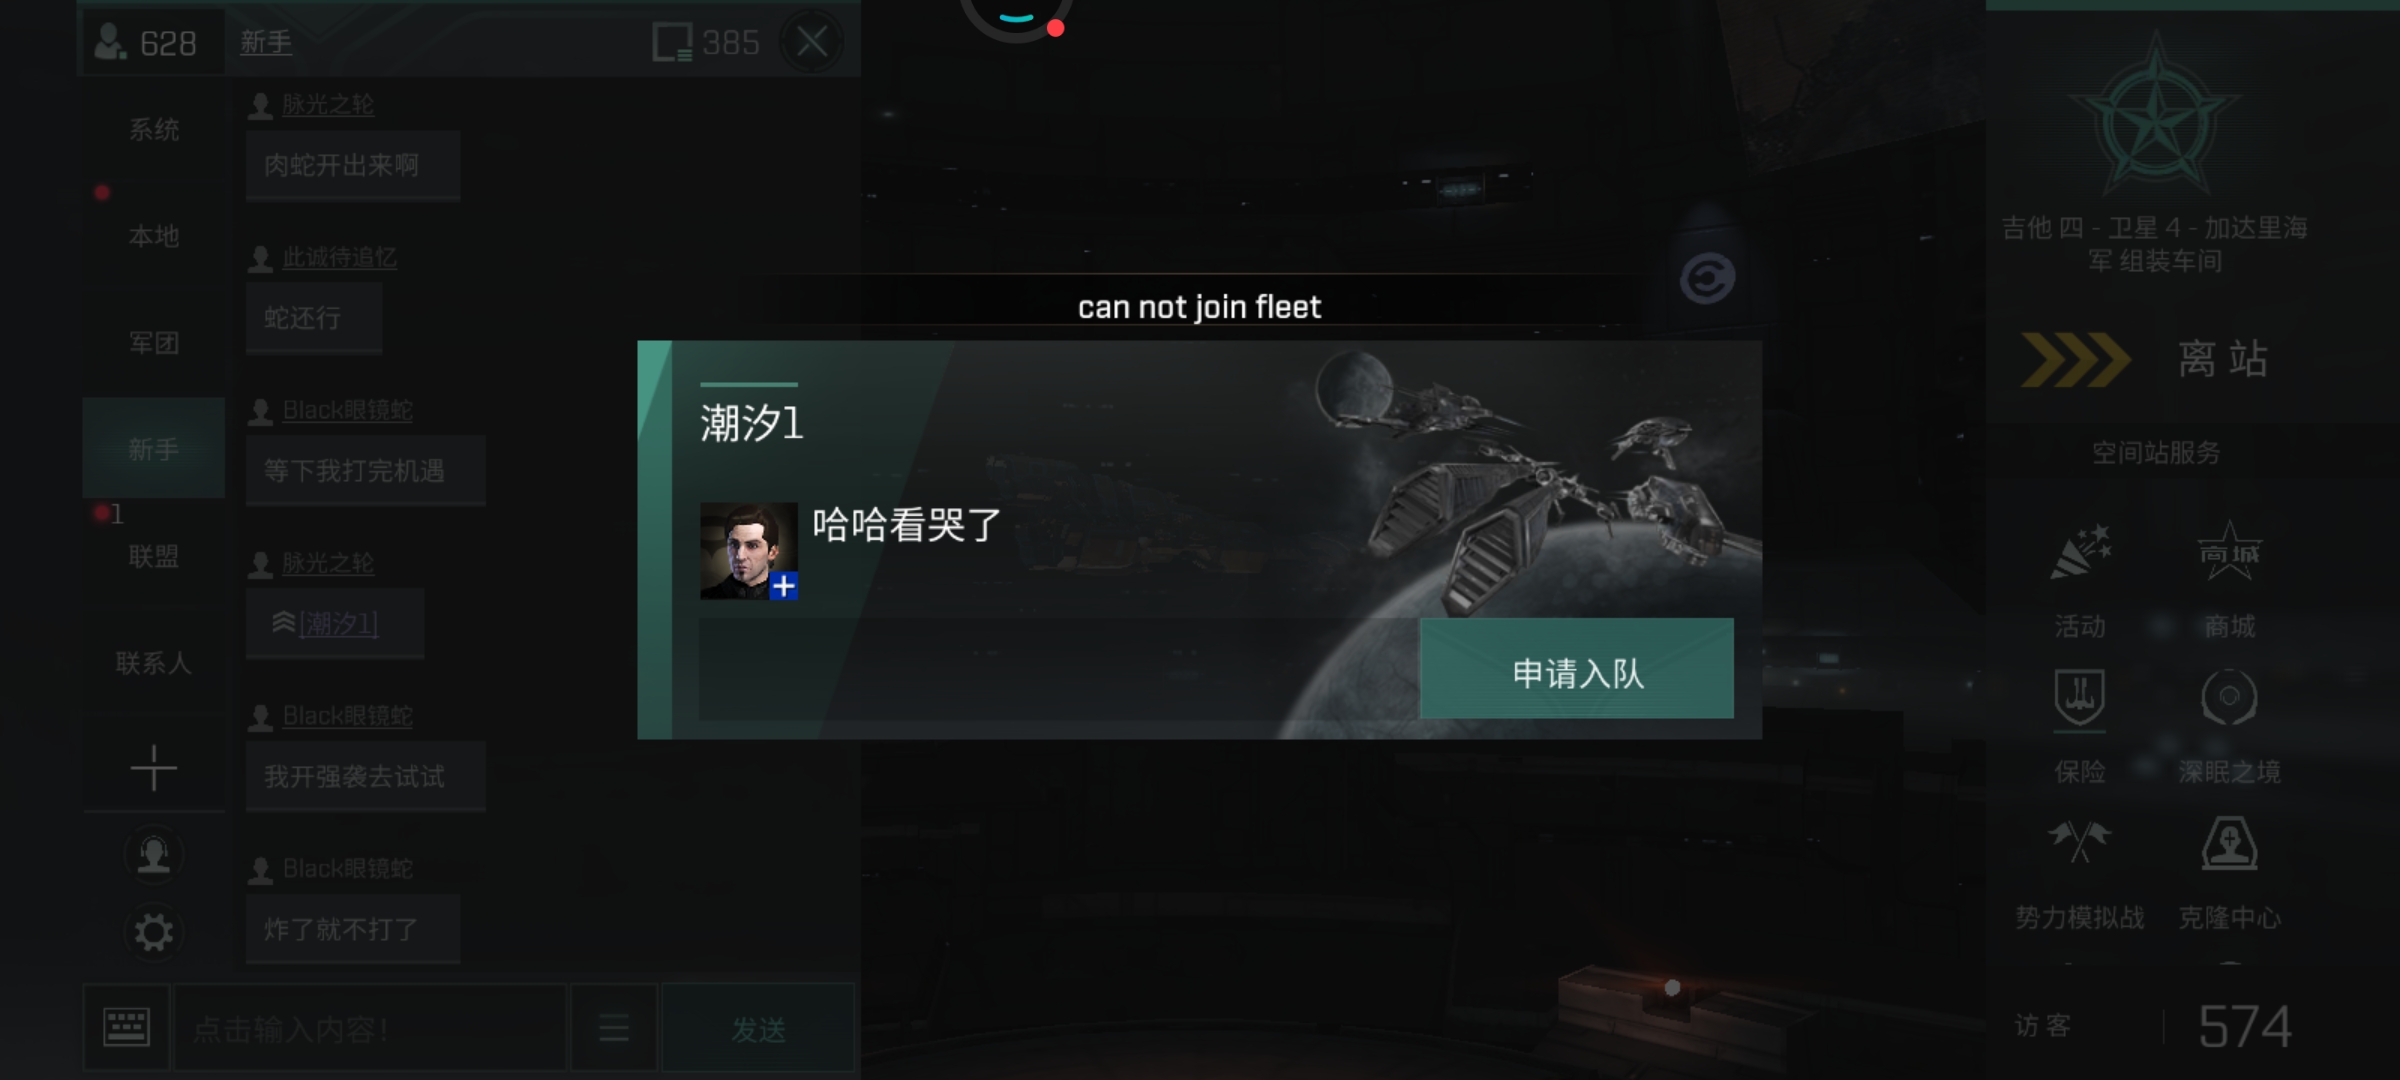Add a new channel with plus icon
Screen dimensions: 2400x1080
coord(154,768)
